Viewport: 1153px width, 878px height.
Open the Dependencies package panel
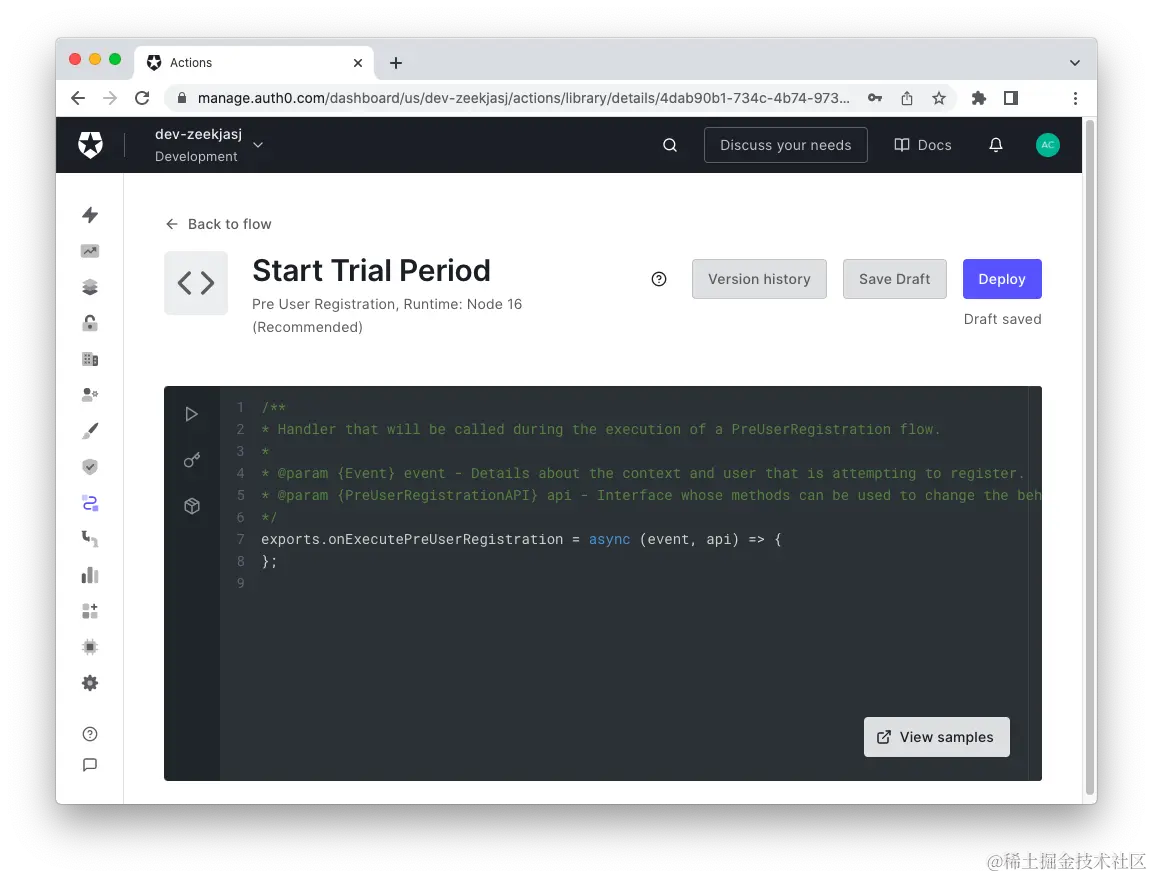click(x=192, y=506)
